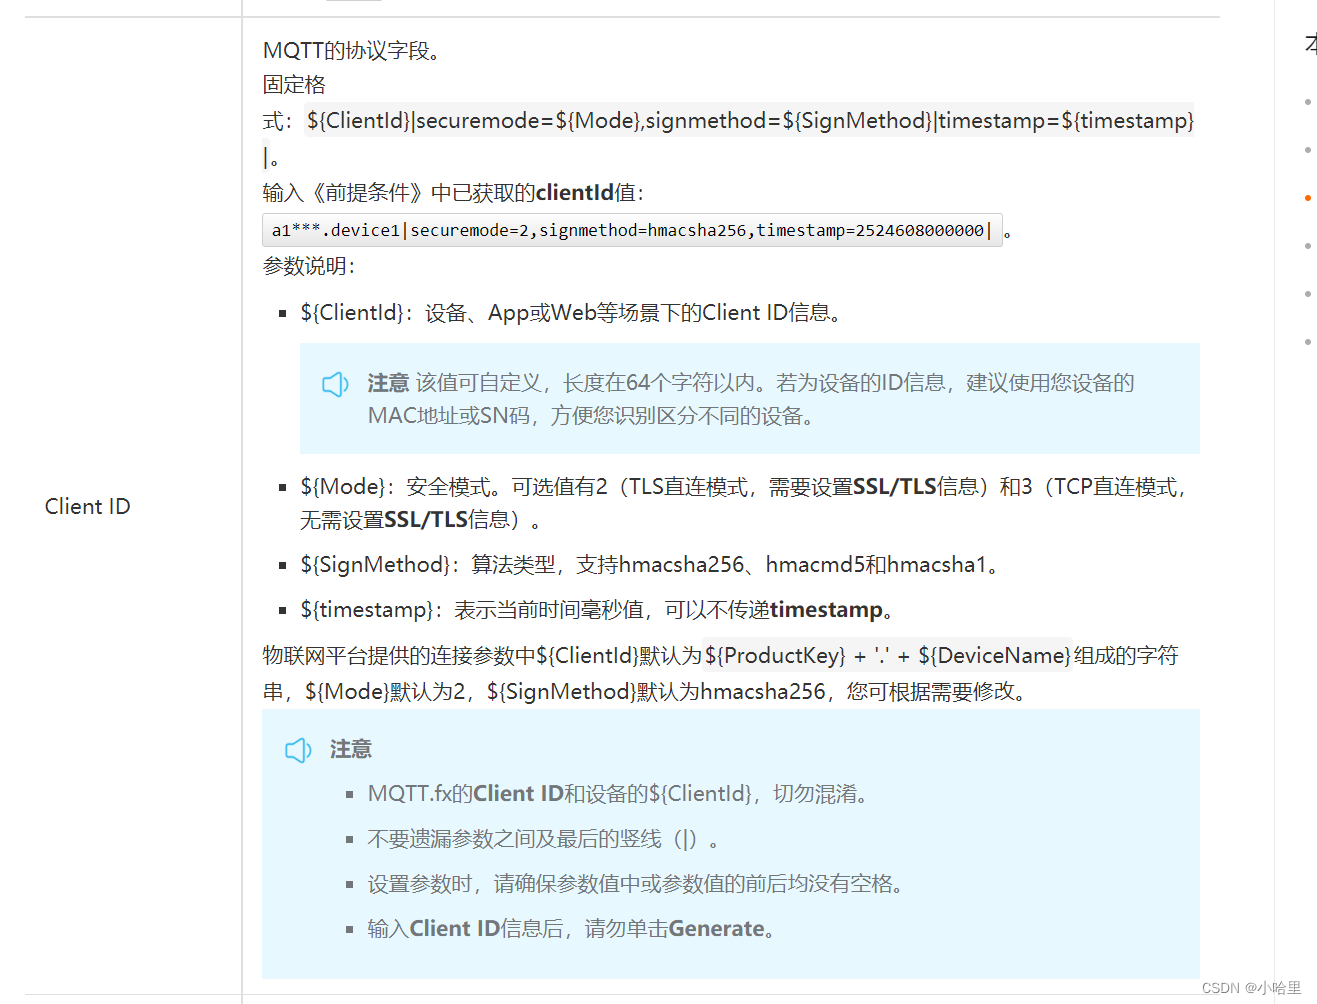
Task: Click the ClientId format code block
Action: click(750, 120)
